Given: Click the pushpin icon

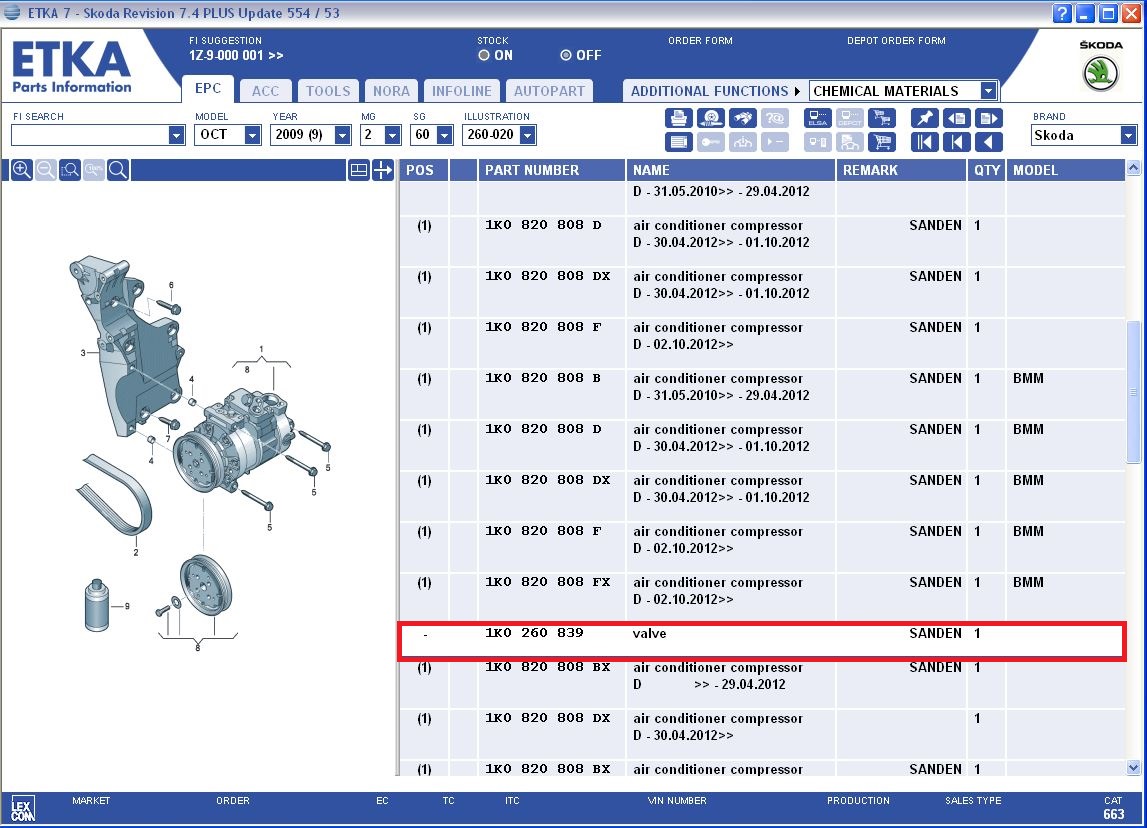Looking at the screenshot, I should point(925,118).
